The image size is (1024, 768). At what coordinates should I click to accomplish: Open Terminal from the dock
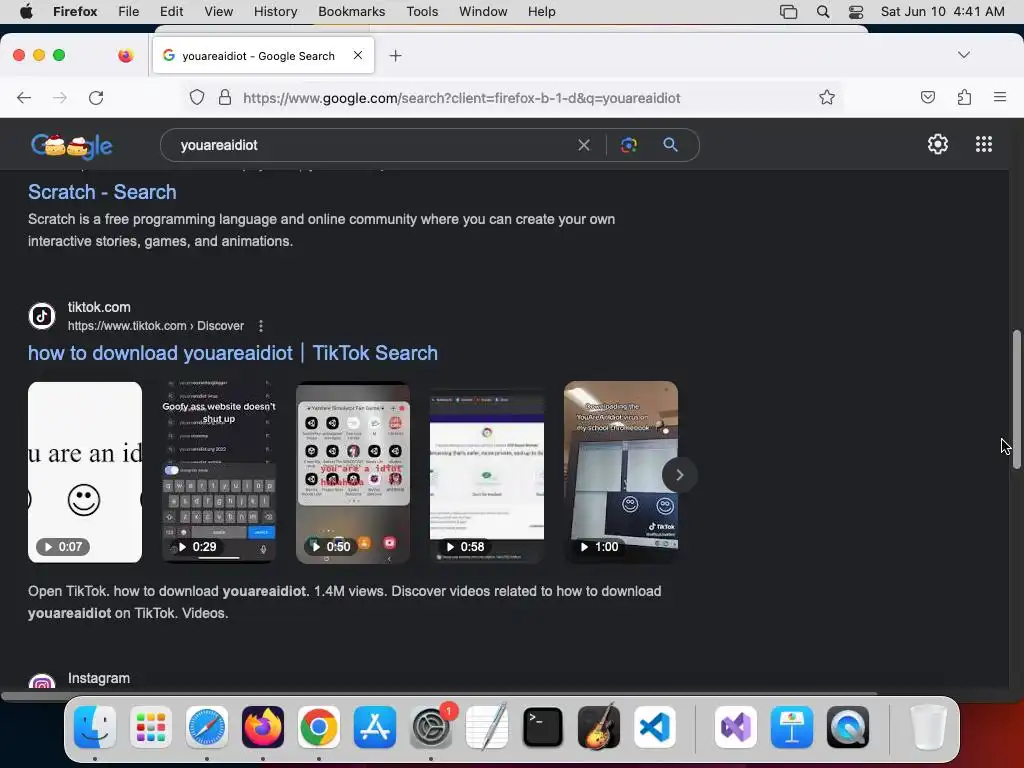543,727
